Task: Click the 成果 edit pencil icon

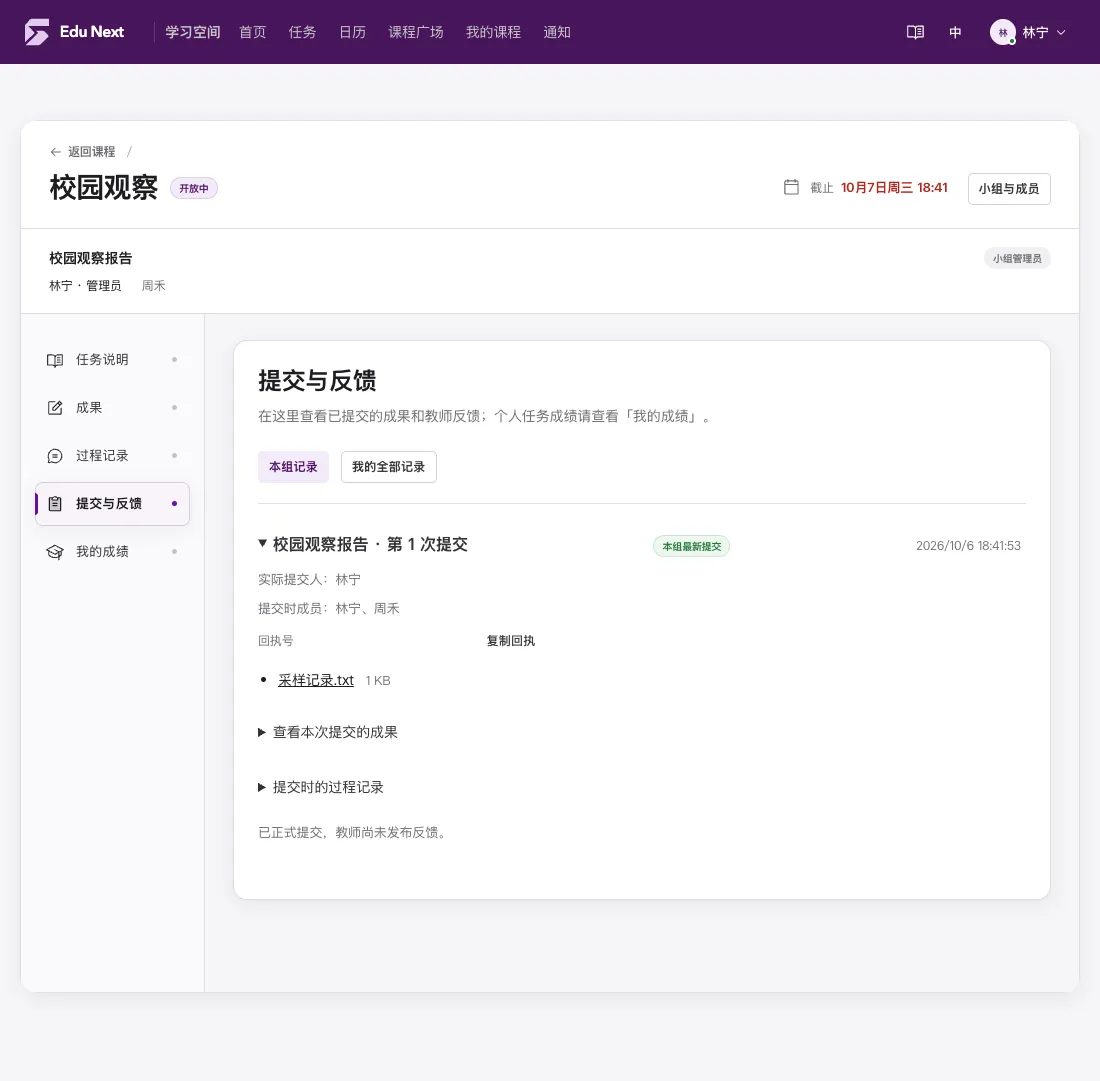Action: (x=55, y=408)
